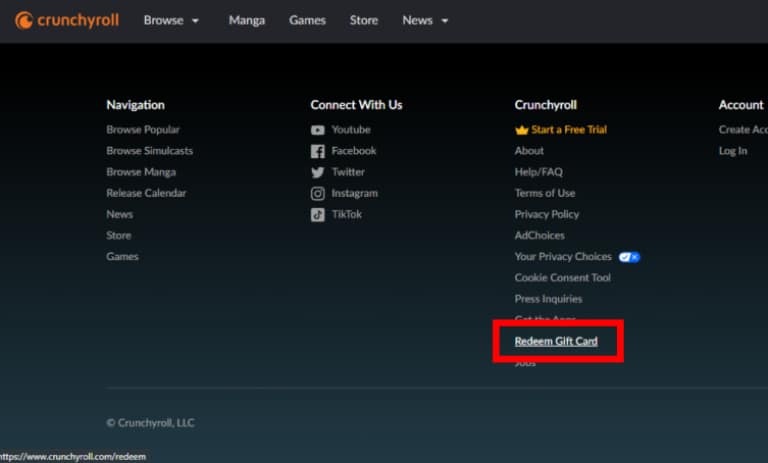Viewport: 768px width, 463px height.
Task: Click the Youtube icon in Connect With Us
Action: click(x=317, y=130)
